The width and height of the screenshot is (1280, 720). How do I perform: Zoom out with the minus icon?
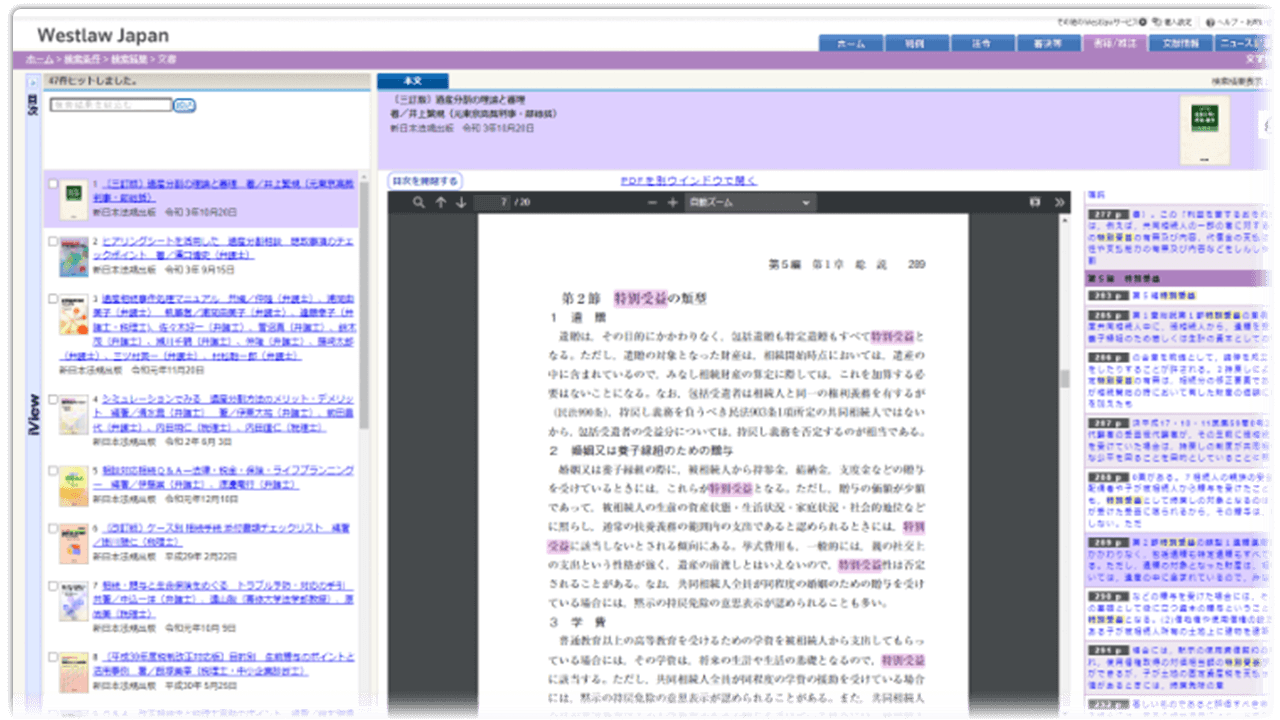652,202
